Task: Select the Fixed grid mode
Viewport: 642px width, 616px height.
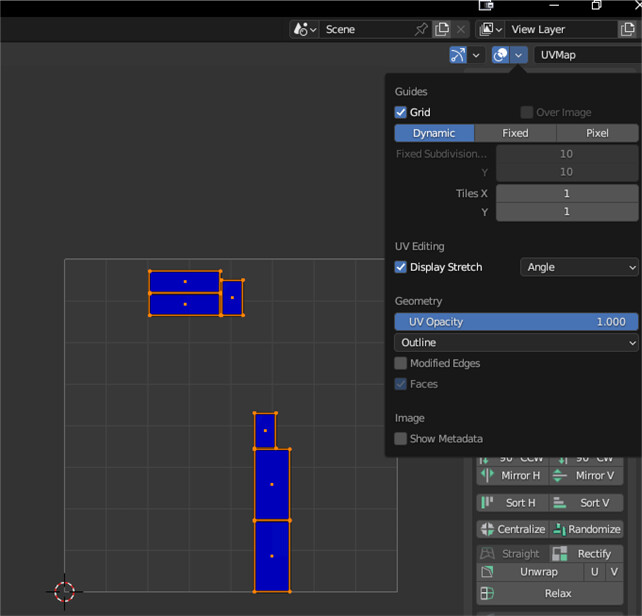Action: (515, 133)
